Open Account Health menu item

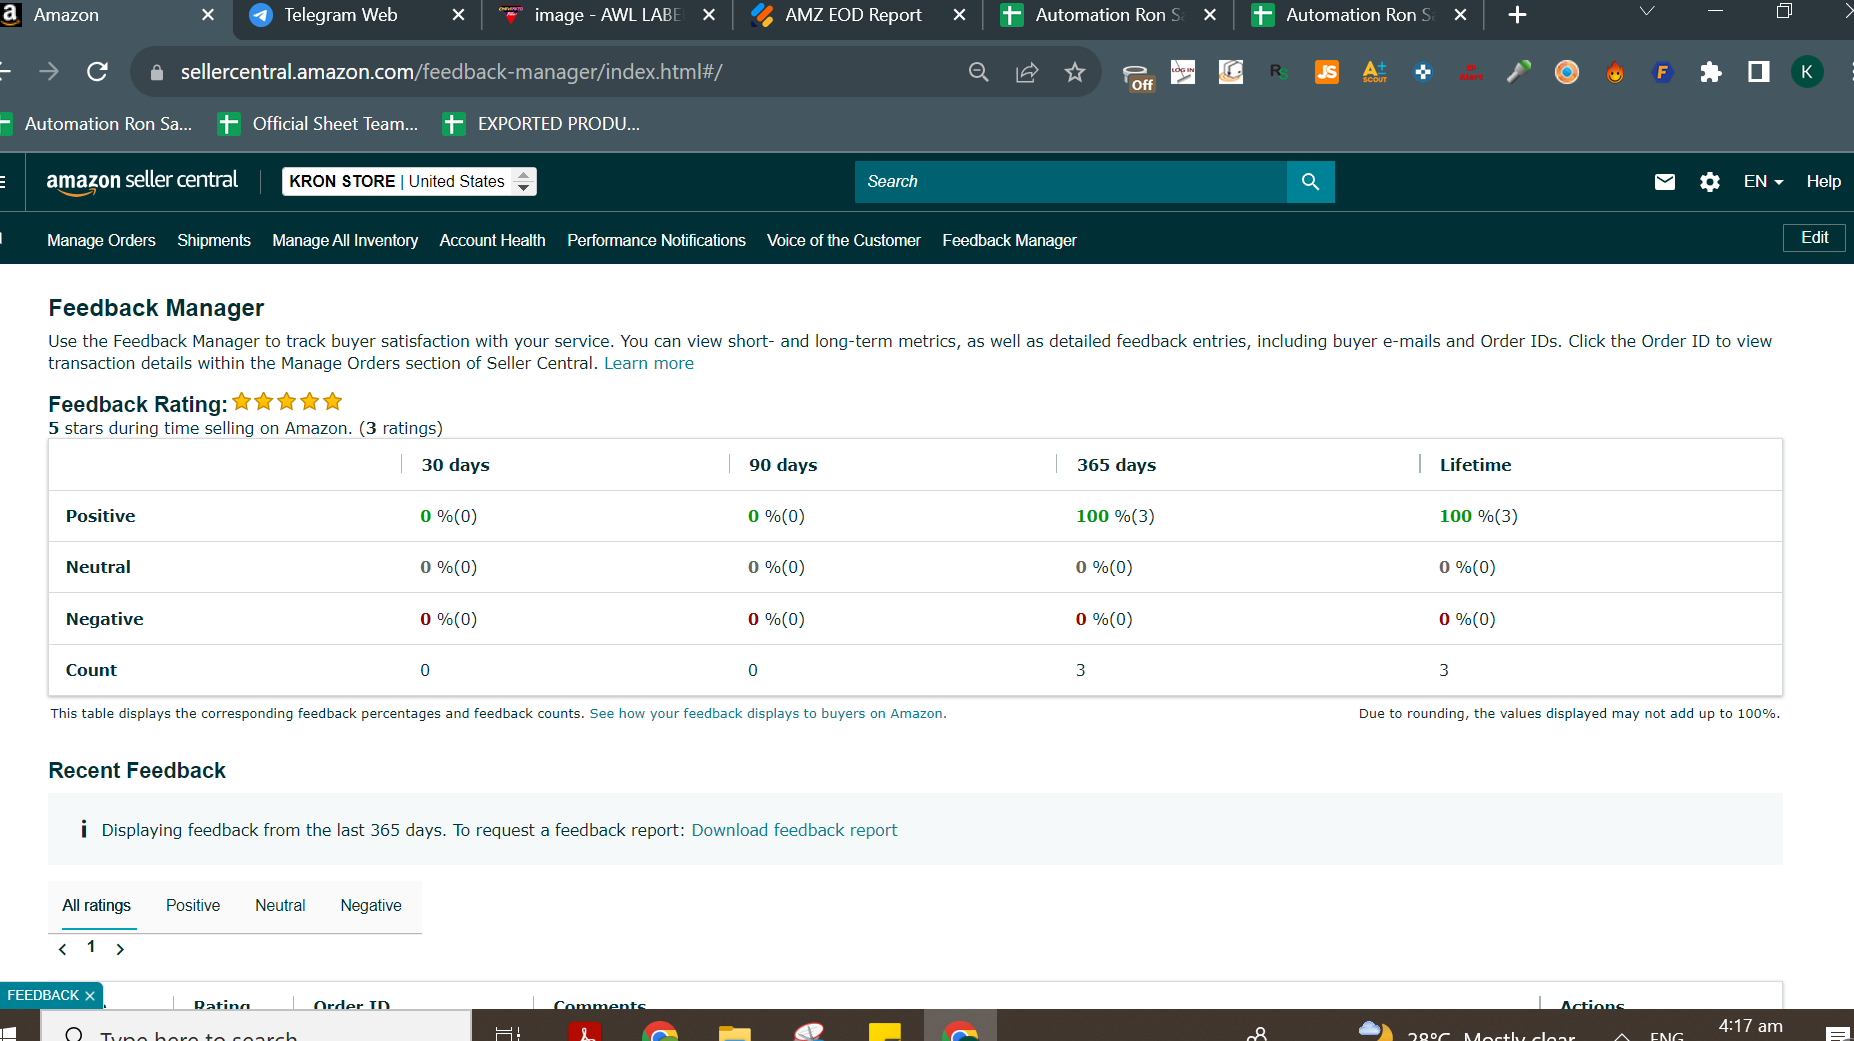[492, 240]
